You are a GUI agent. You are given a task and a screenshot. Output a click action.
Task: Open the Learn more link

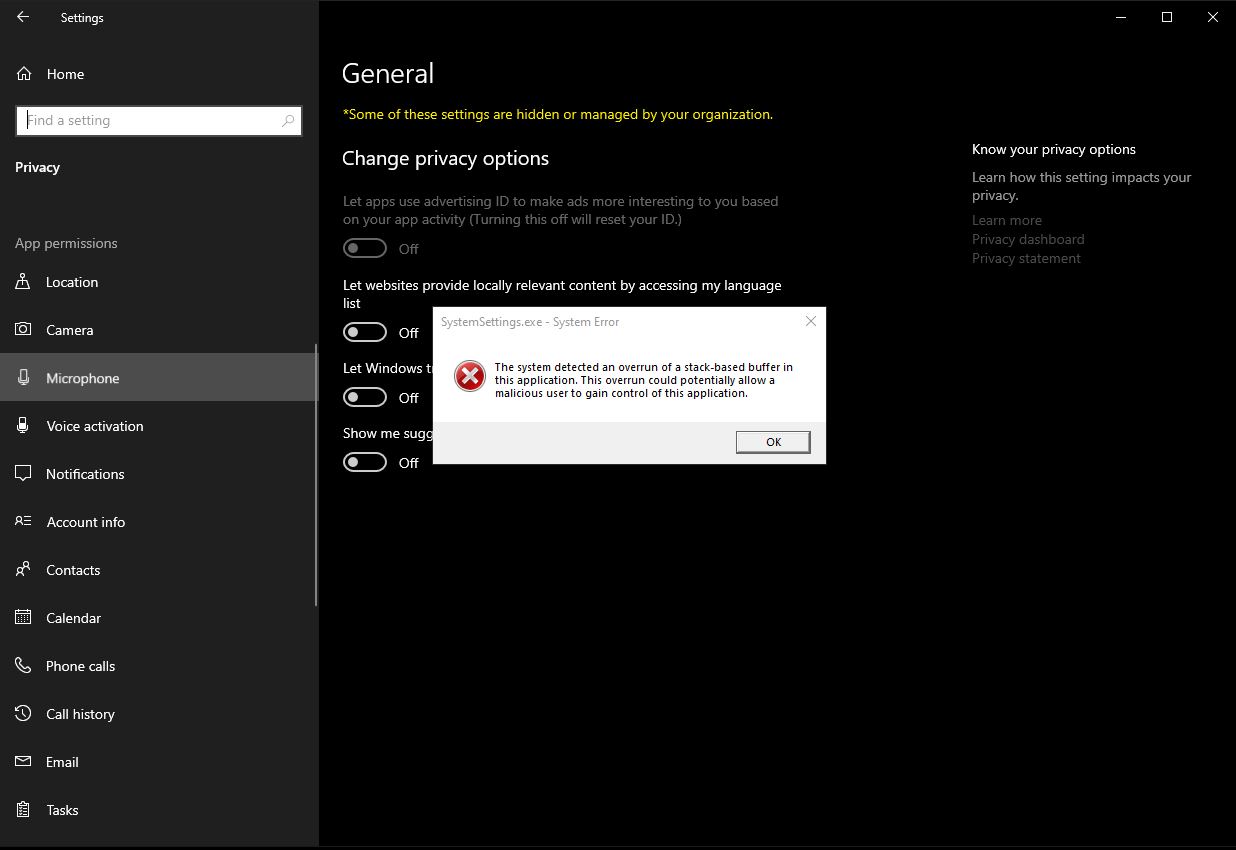tap(1007, 220)
